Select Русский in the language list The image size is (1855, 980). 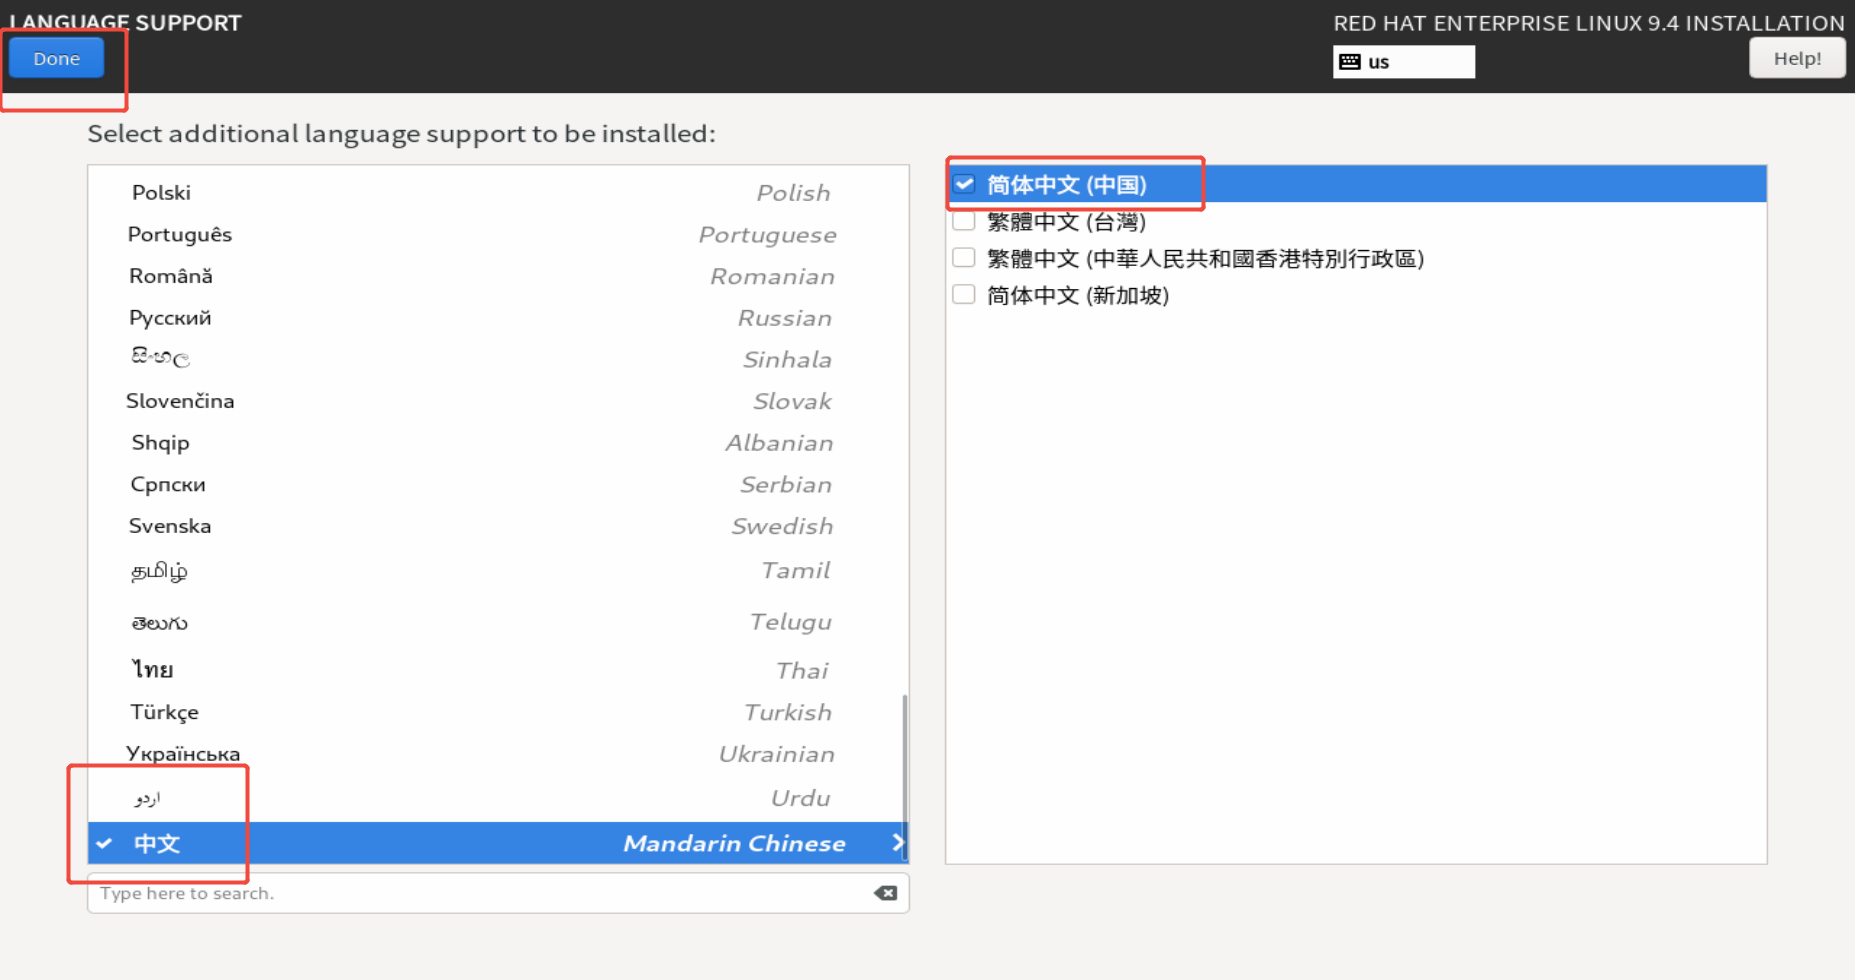[x=498, y=318]
